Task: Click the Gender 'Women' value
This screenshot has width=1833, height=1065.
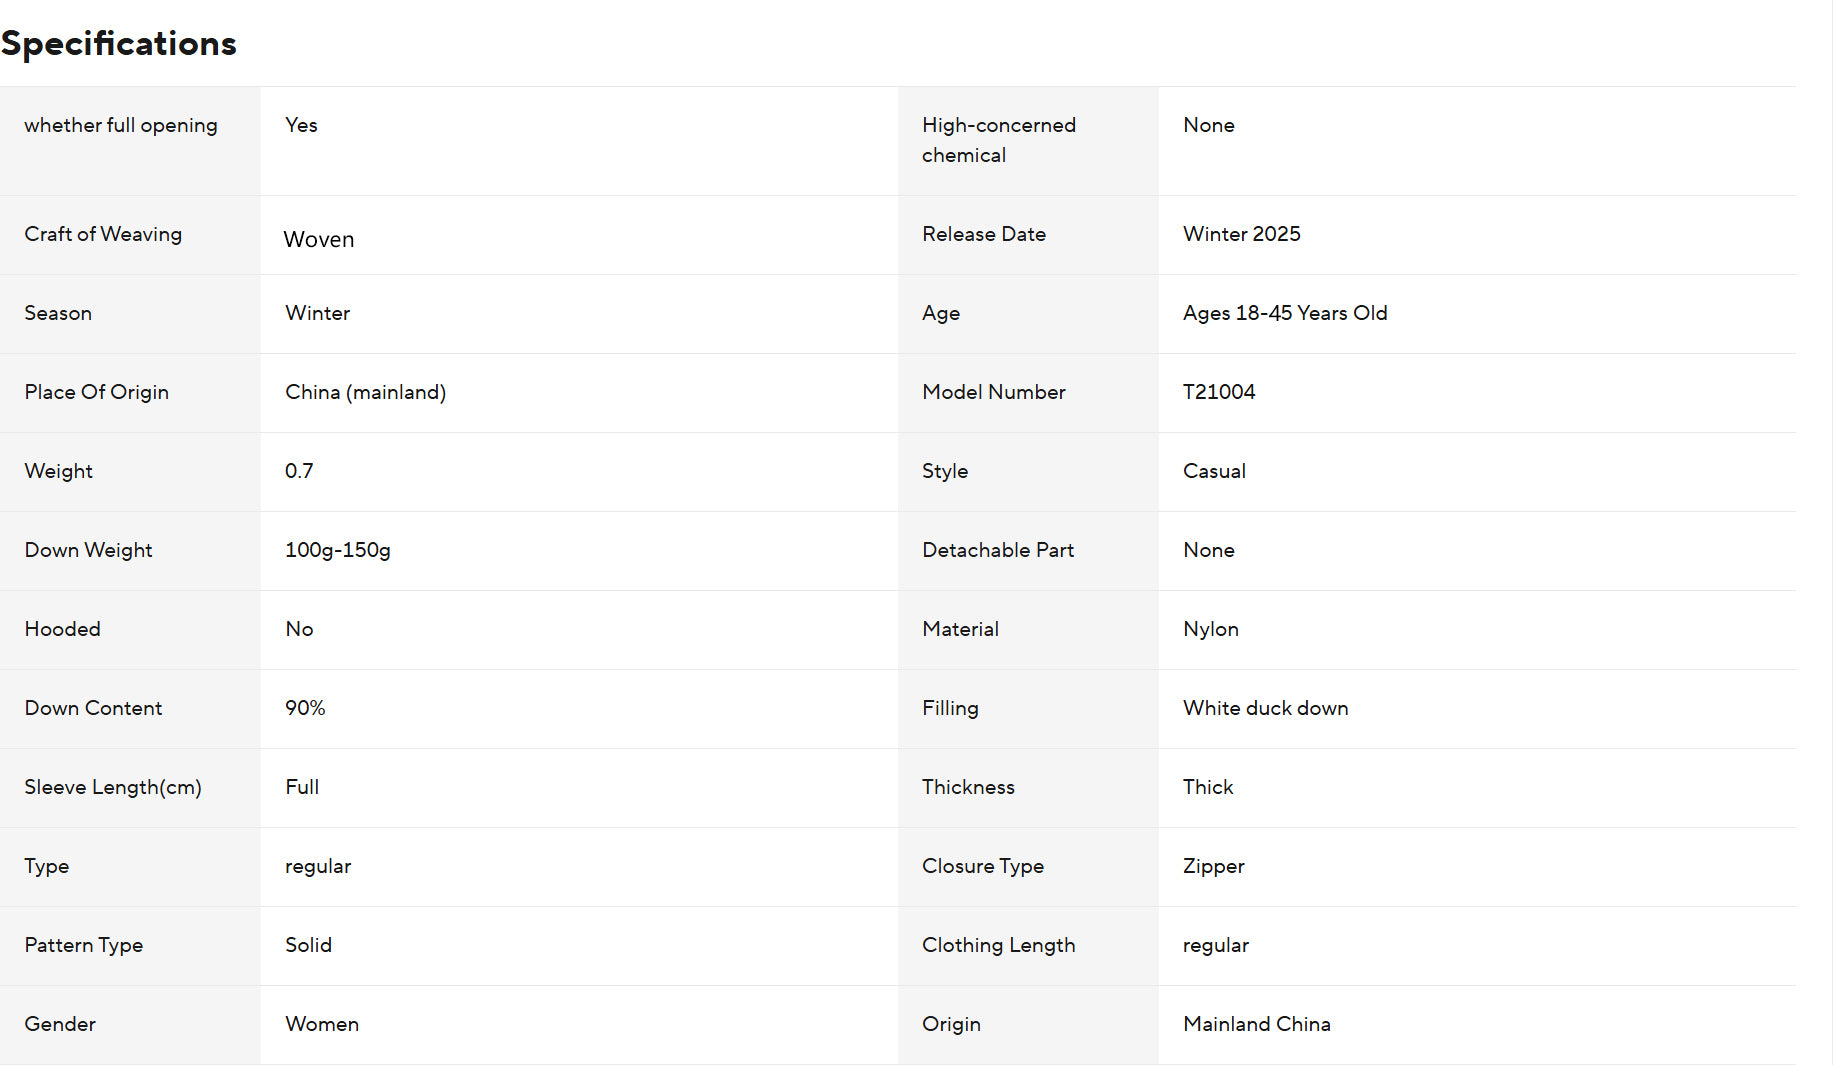Action: [321, 1024]
